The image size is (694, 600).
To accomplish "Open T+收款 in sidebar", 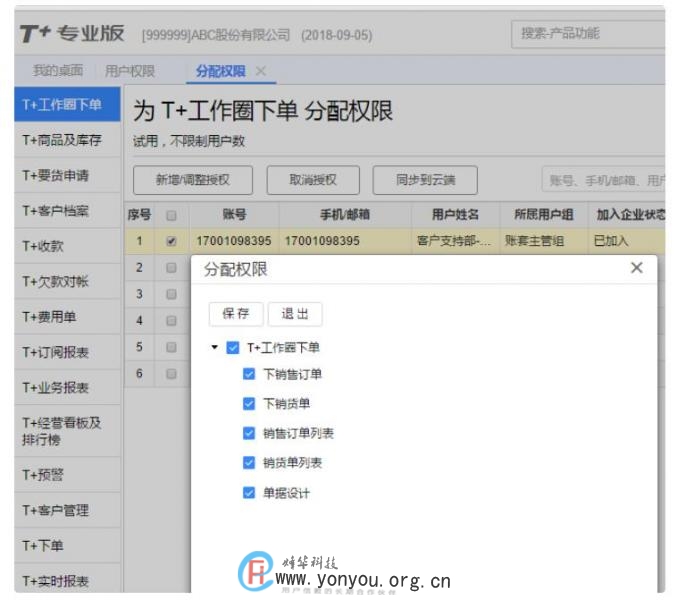I will (67, 246).
